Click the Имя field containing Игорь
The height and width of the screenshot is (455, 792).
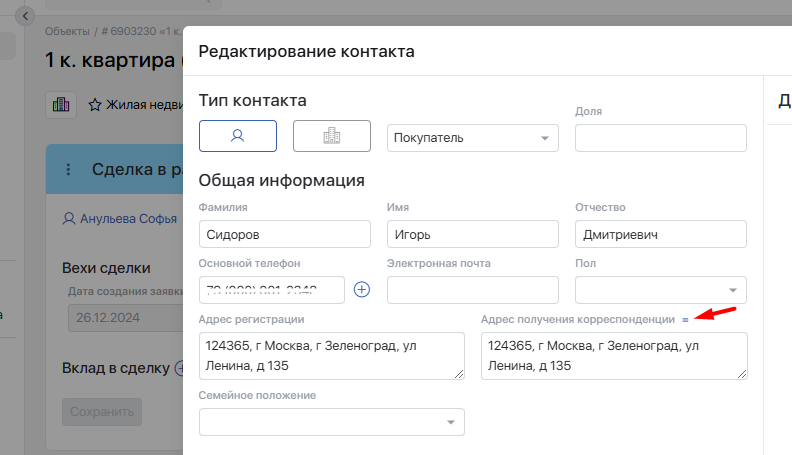pos(472,235)
